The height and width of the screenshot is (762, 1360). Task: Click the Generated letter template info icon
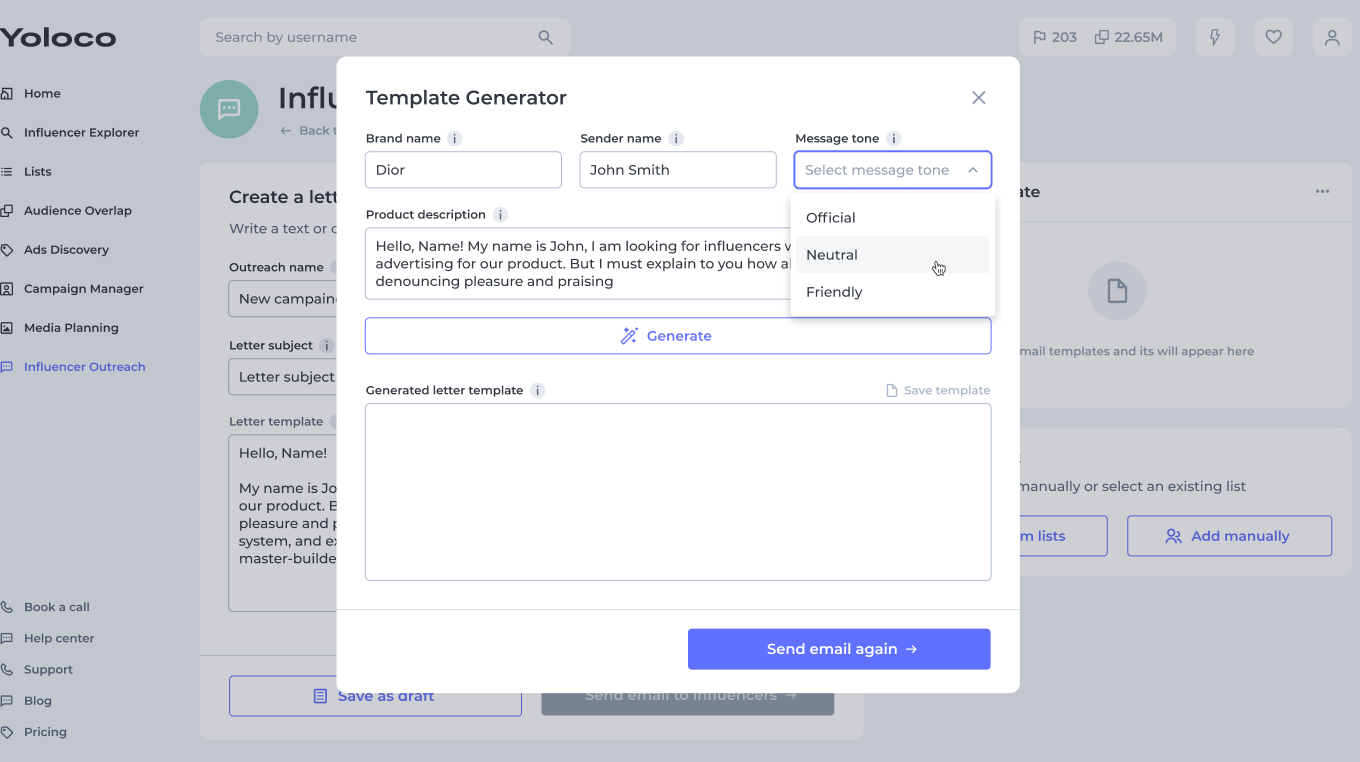(x=537, y=391)
